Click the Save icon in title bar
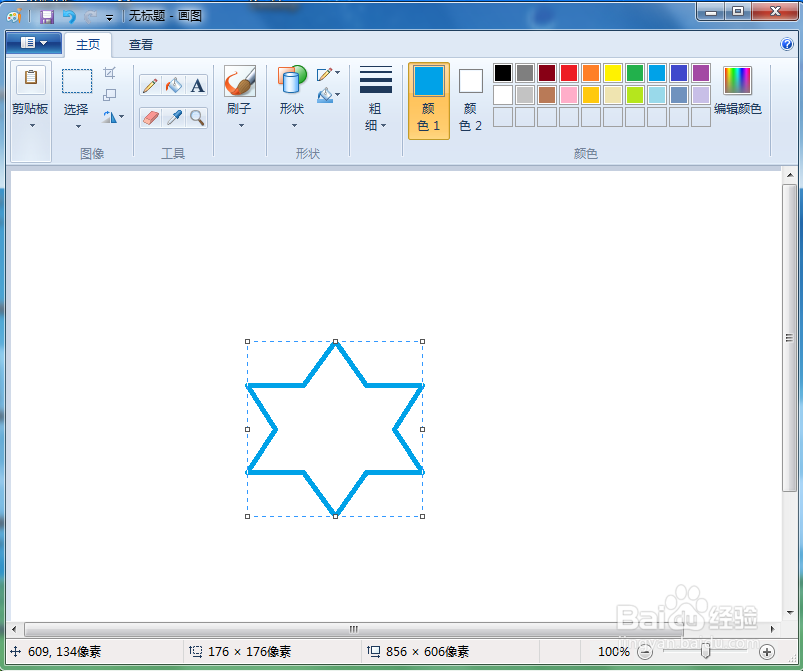Screen dimensions: 803x671 coord(47,17)
